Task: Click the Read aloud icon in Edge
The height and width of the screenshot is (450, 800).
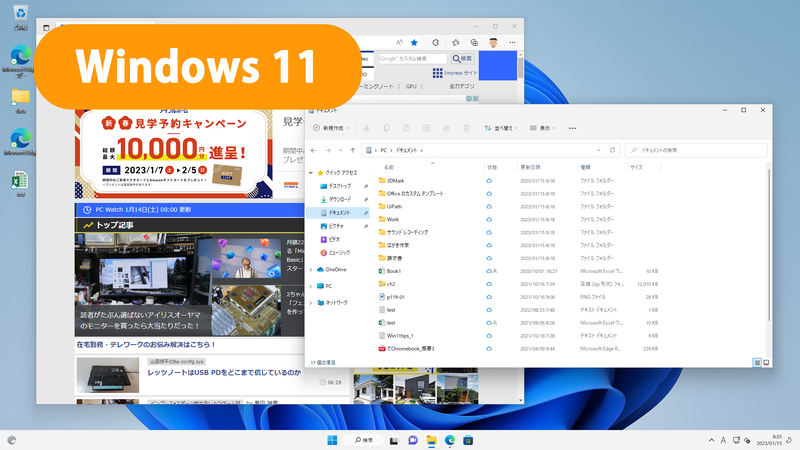Action: pyautogui.click(x=399, y=42)
